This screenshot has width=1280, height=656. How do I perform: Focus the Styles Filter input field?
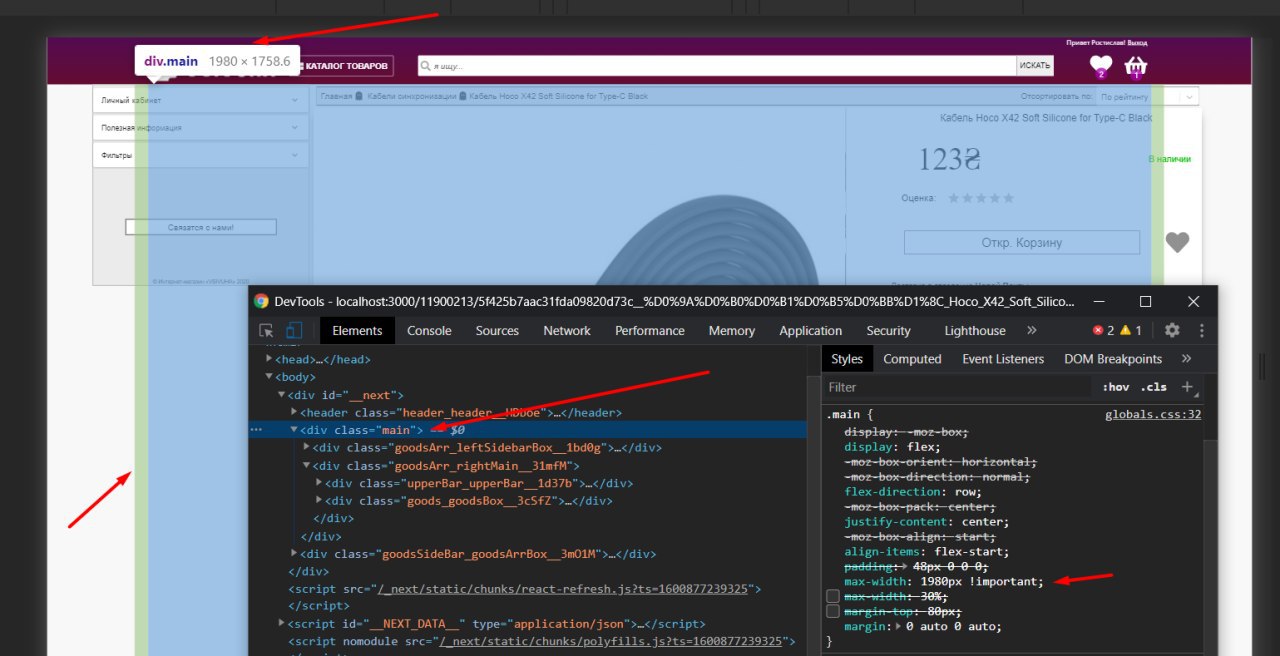955,387
